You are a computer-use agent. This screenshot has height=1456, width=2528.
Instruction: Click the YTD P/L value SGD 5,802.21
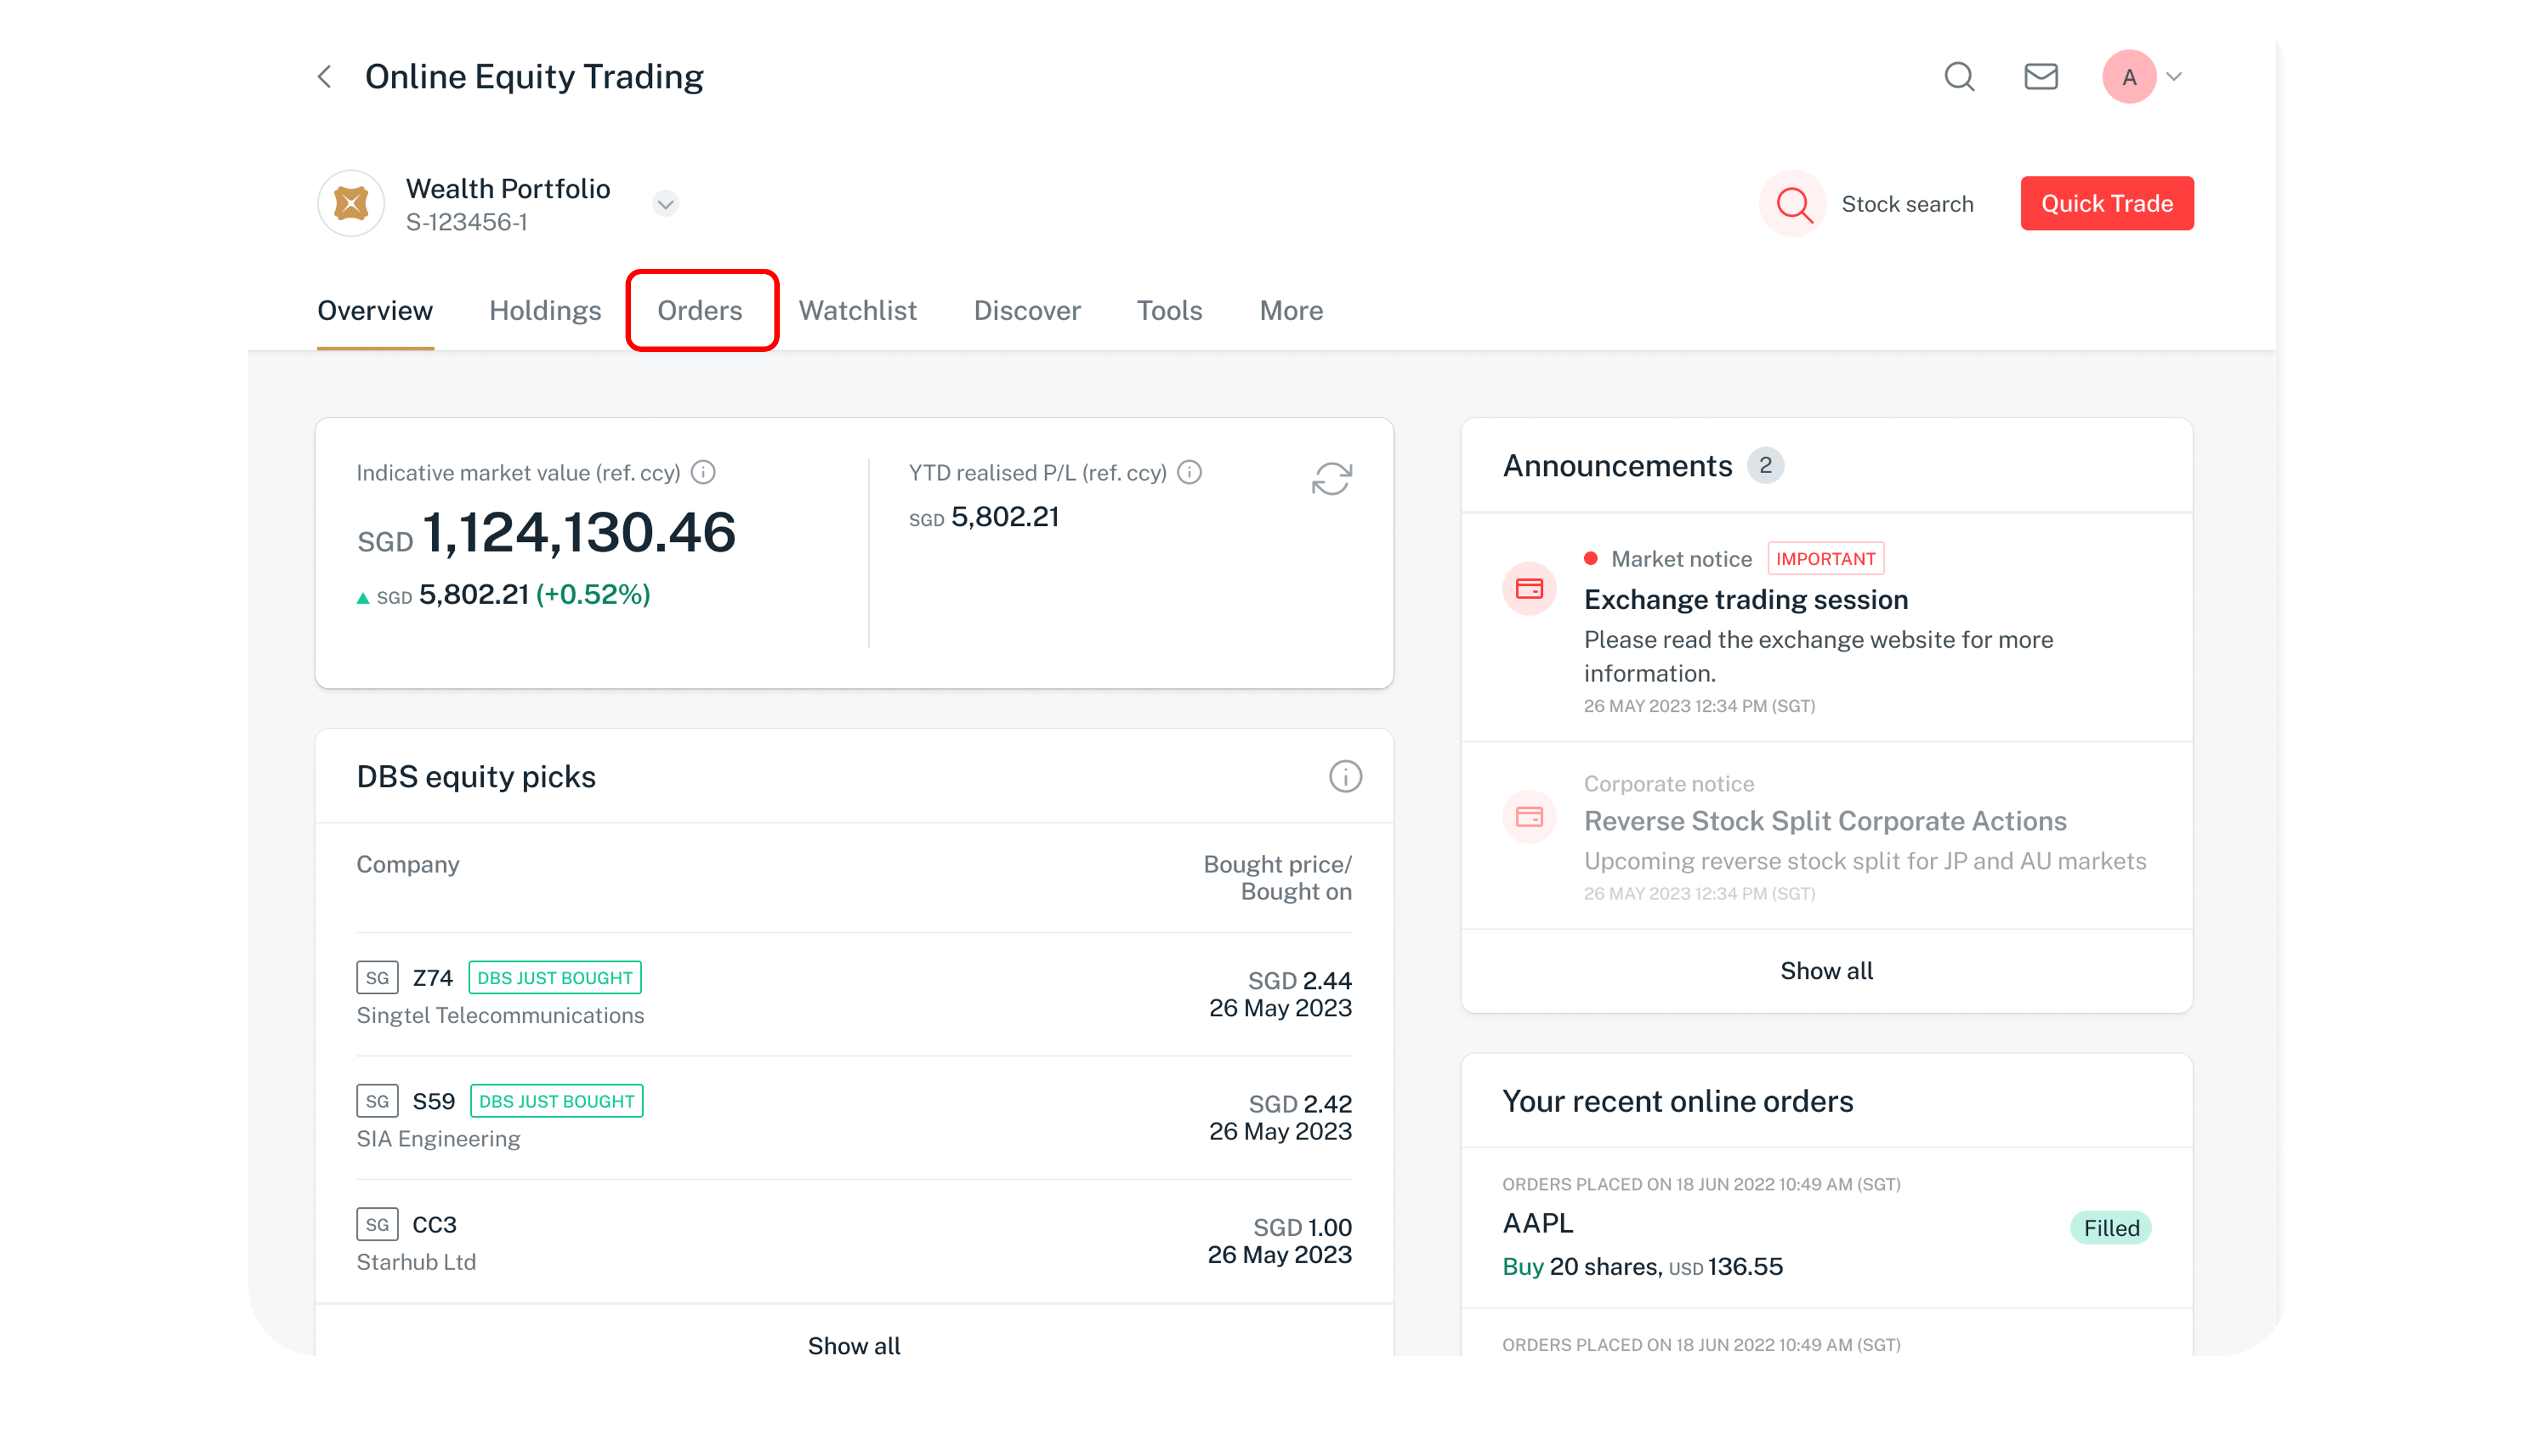(983, 516)
